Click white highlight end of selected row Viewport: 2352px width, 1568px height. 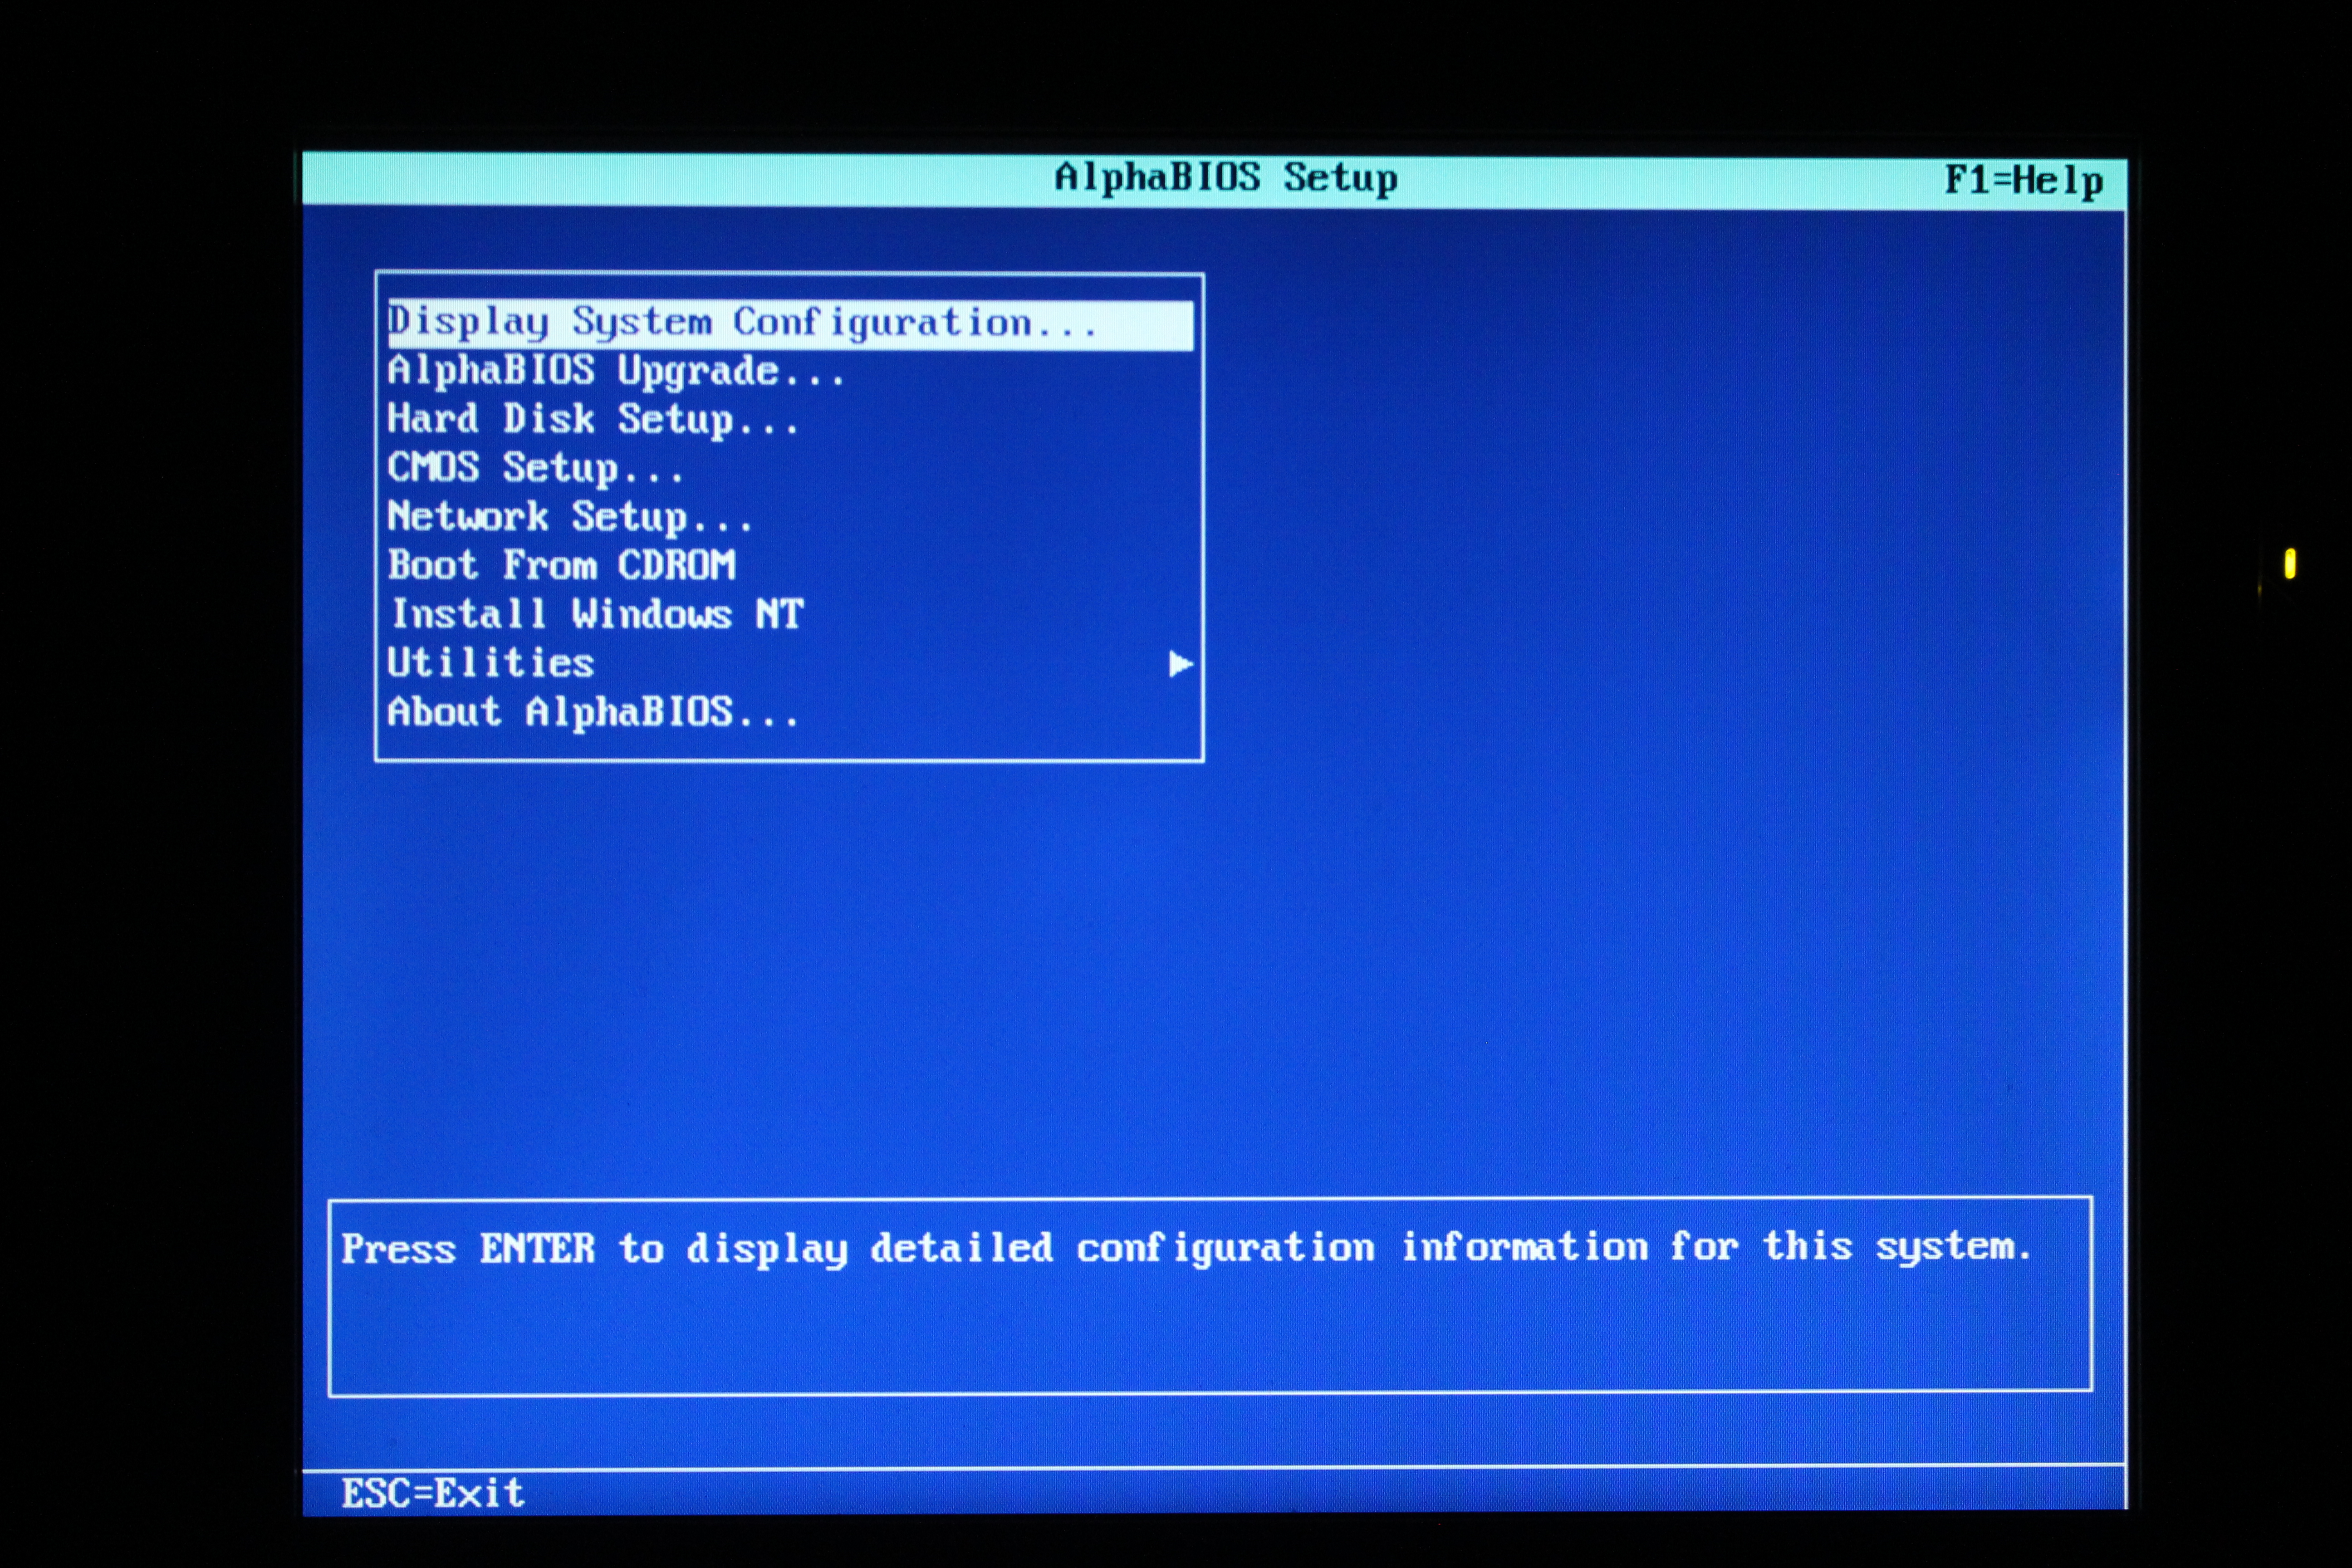[1150, 325]
